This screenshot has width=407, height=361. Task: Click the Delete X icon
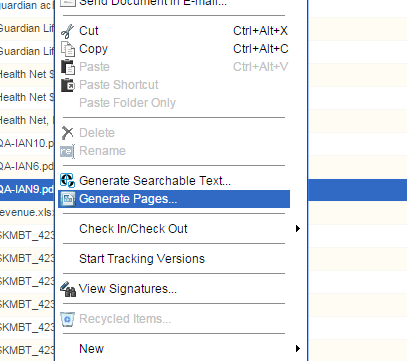67,133
